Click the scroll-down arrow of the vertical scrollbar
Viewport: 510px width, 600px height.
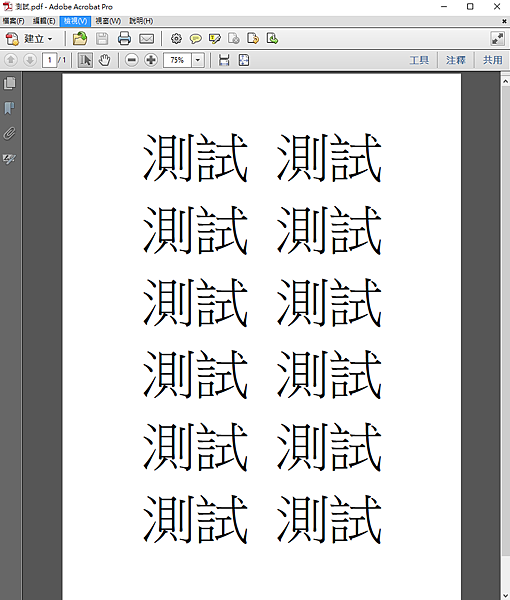tap(505, 595)
